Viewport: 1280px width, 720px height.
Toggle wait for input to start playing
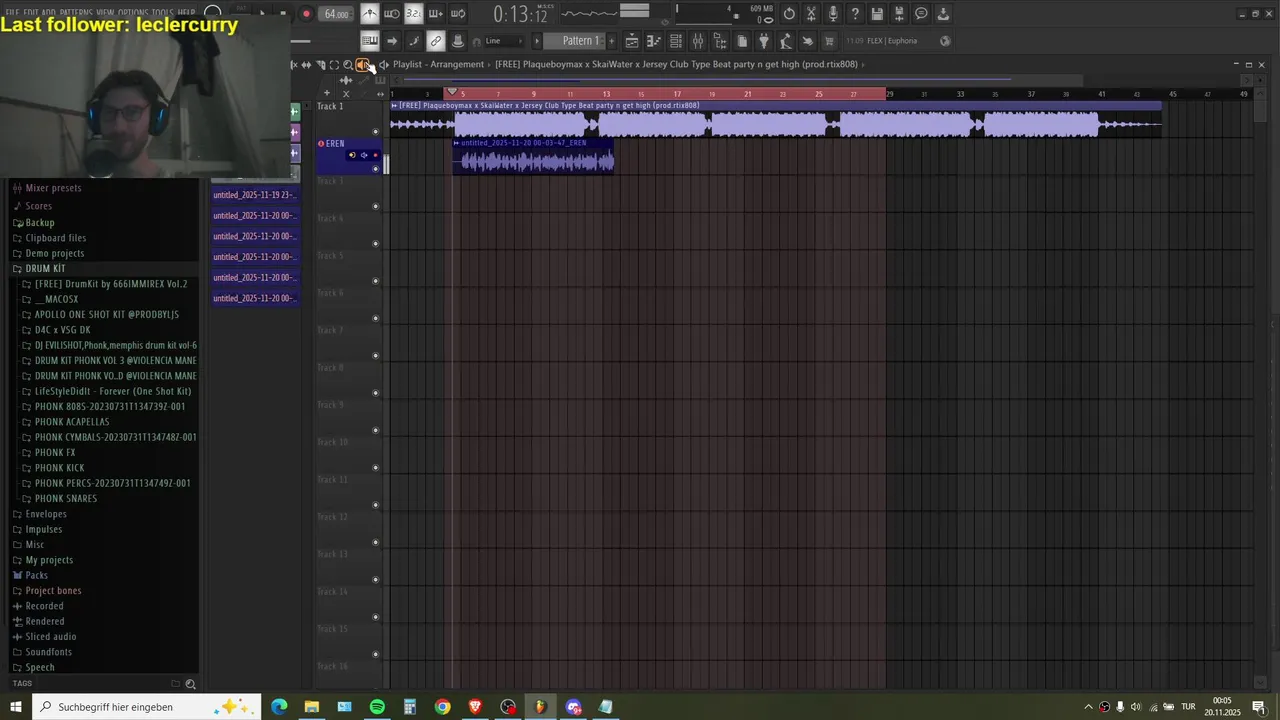pos(392,14)
